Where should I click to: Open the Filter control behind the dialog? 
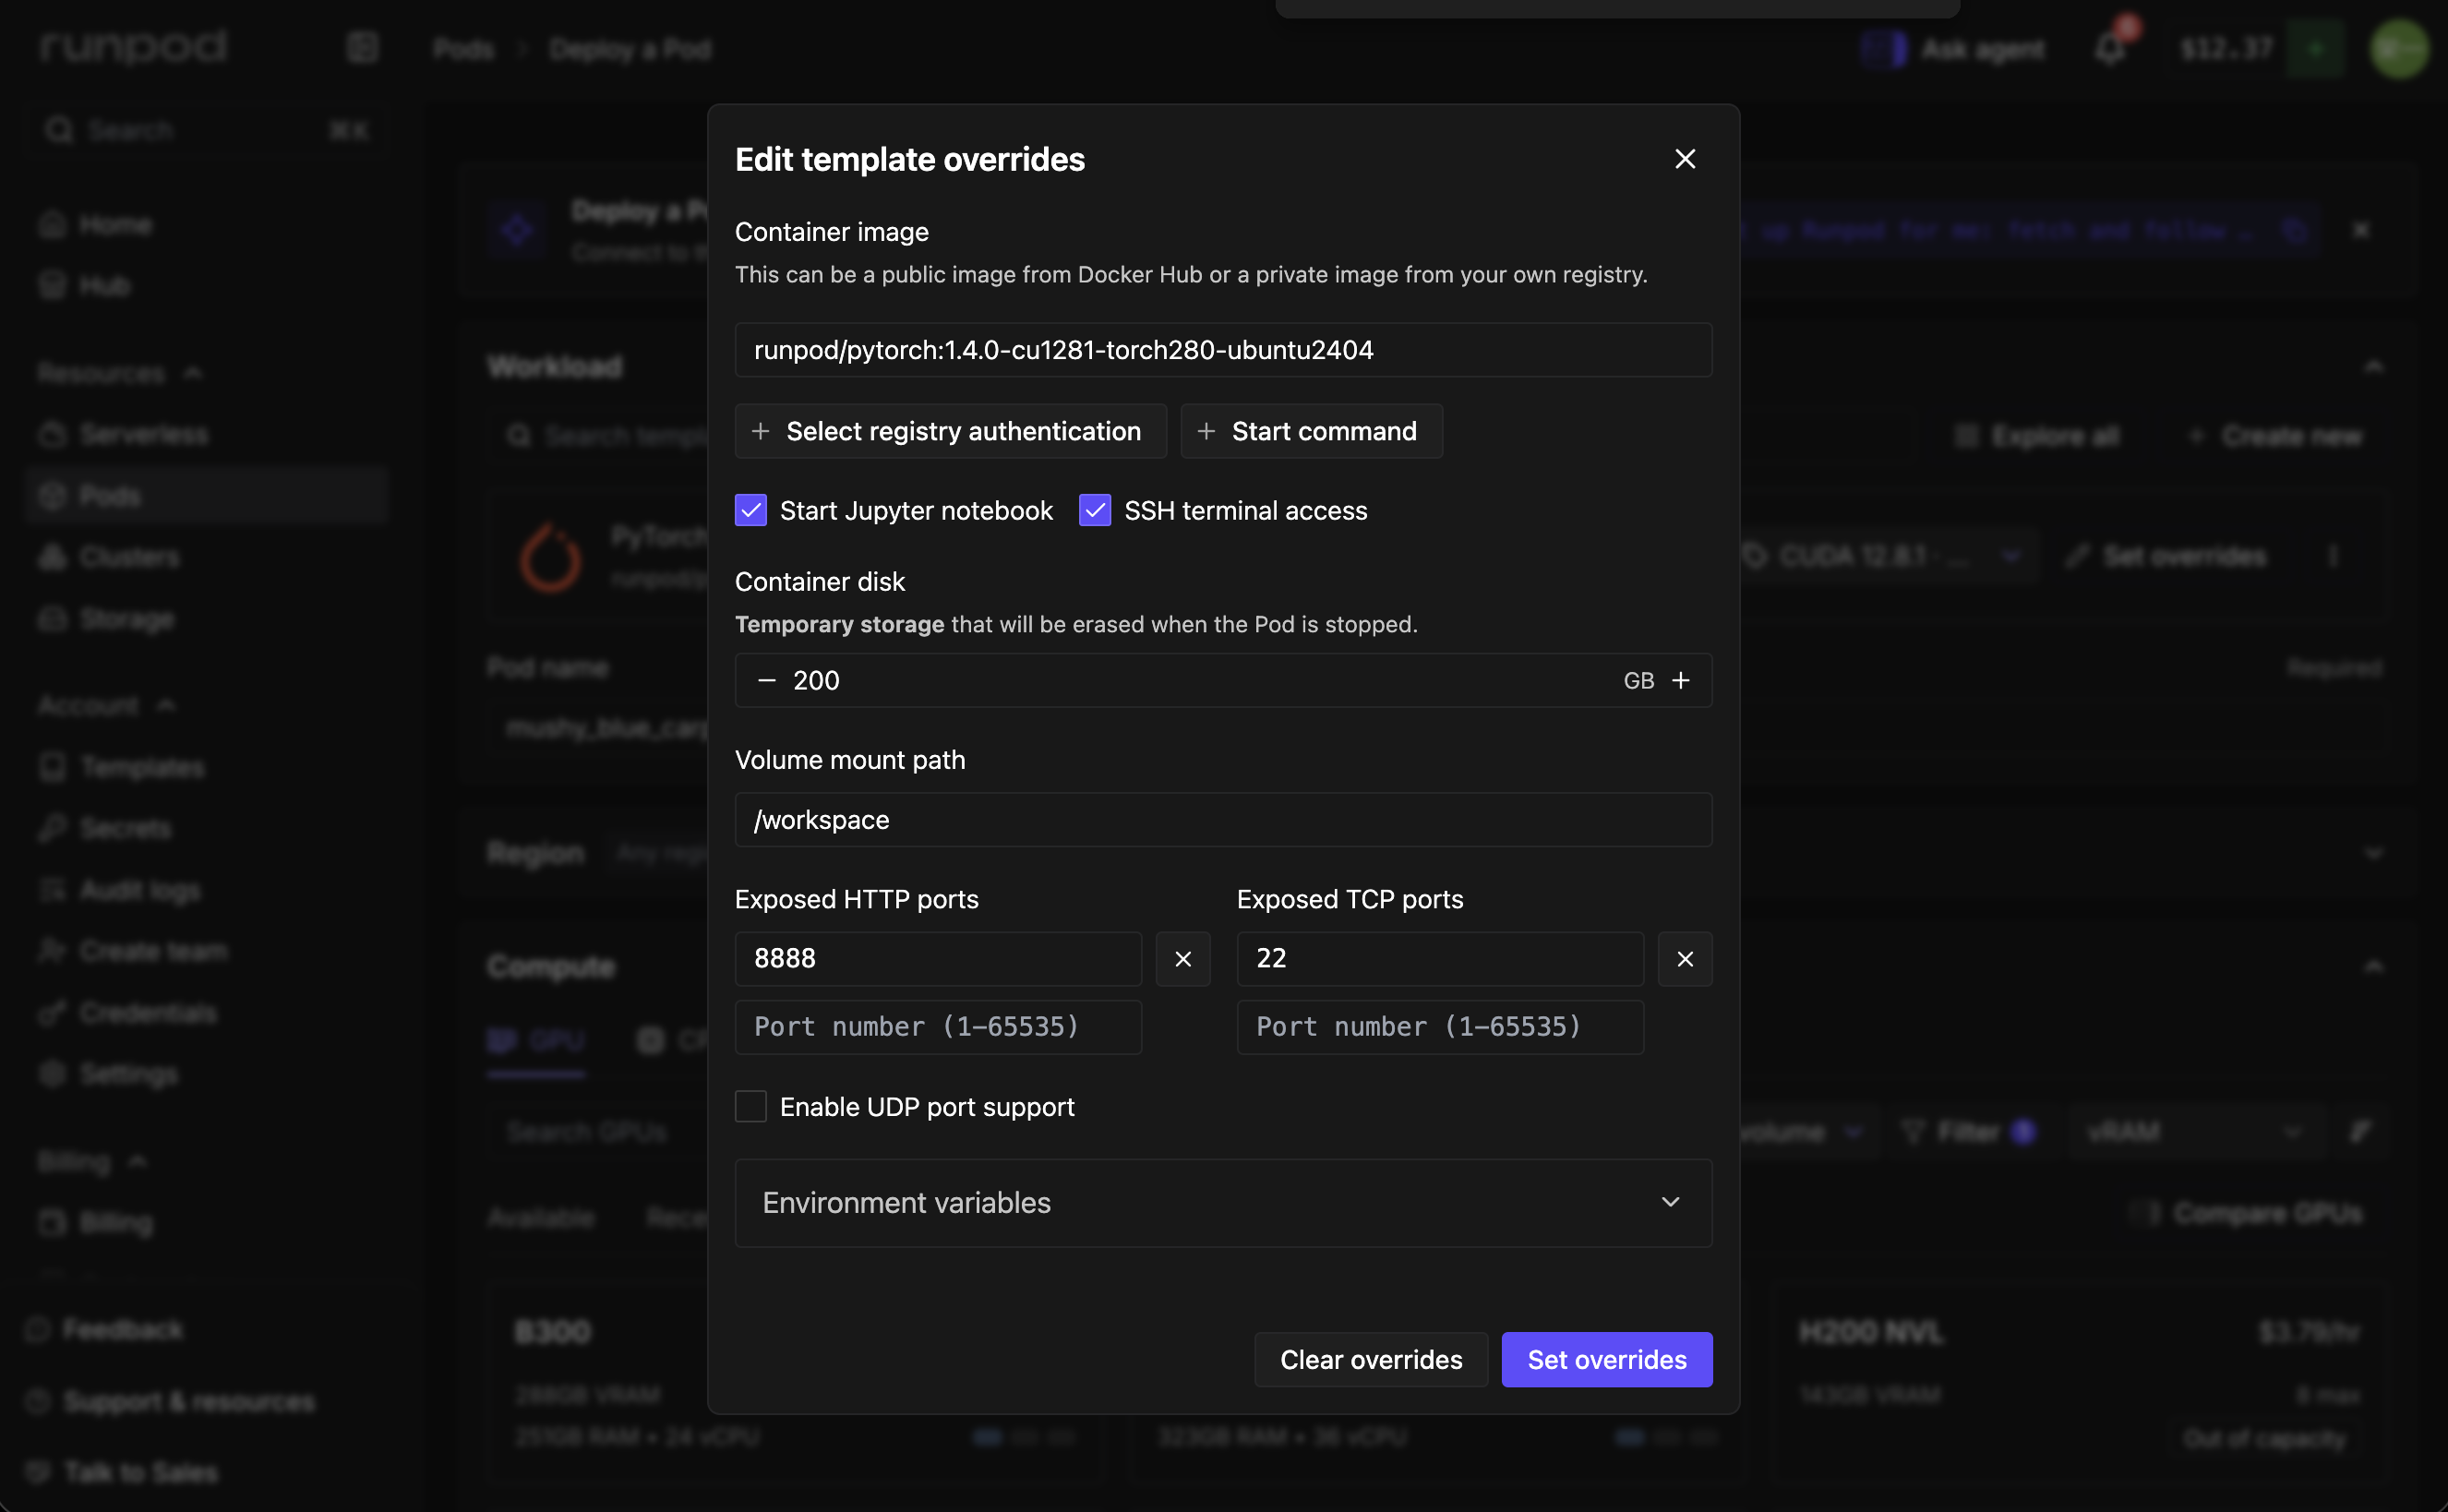pyautogui.click(x=1967, y=1132)
